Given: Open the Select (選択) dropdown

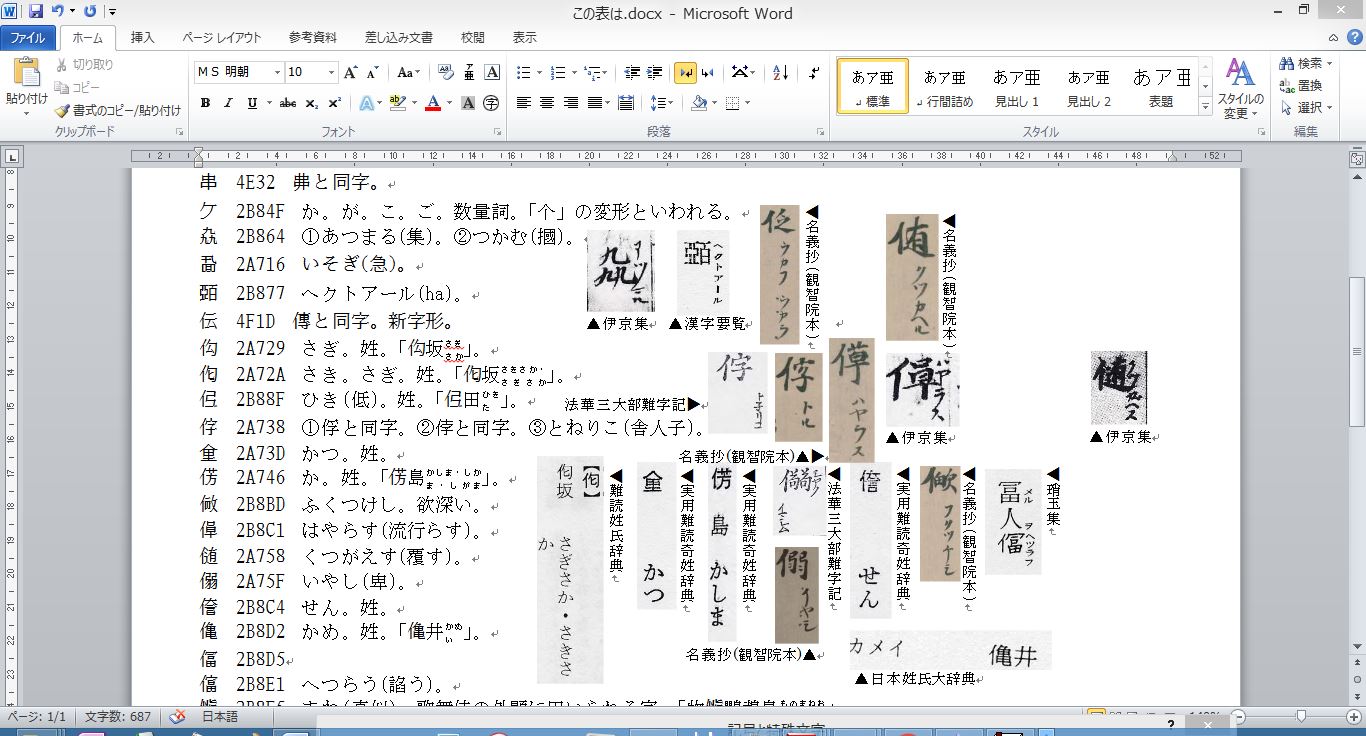Looking at the screenshot, I should click(x=1307, y=107).
